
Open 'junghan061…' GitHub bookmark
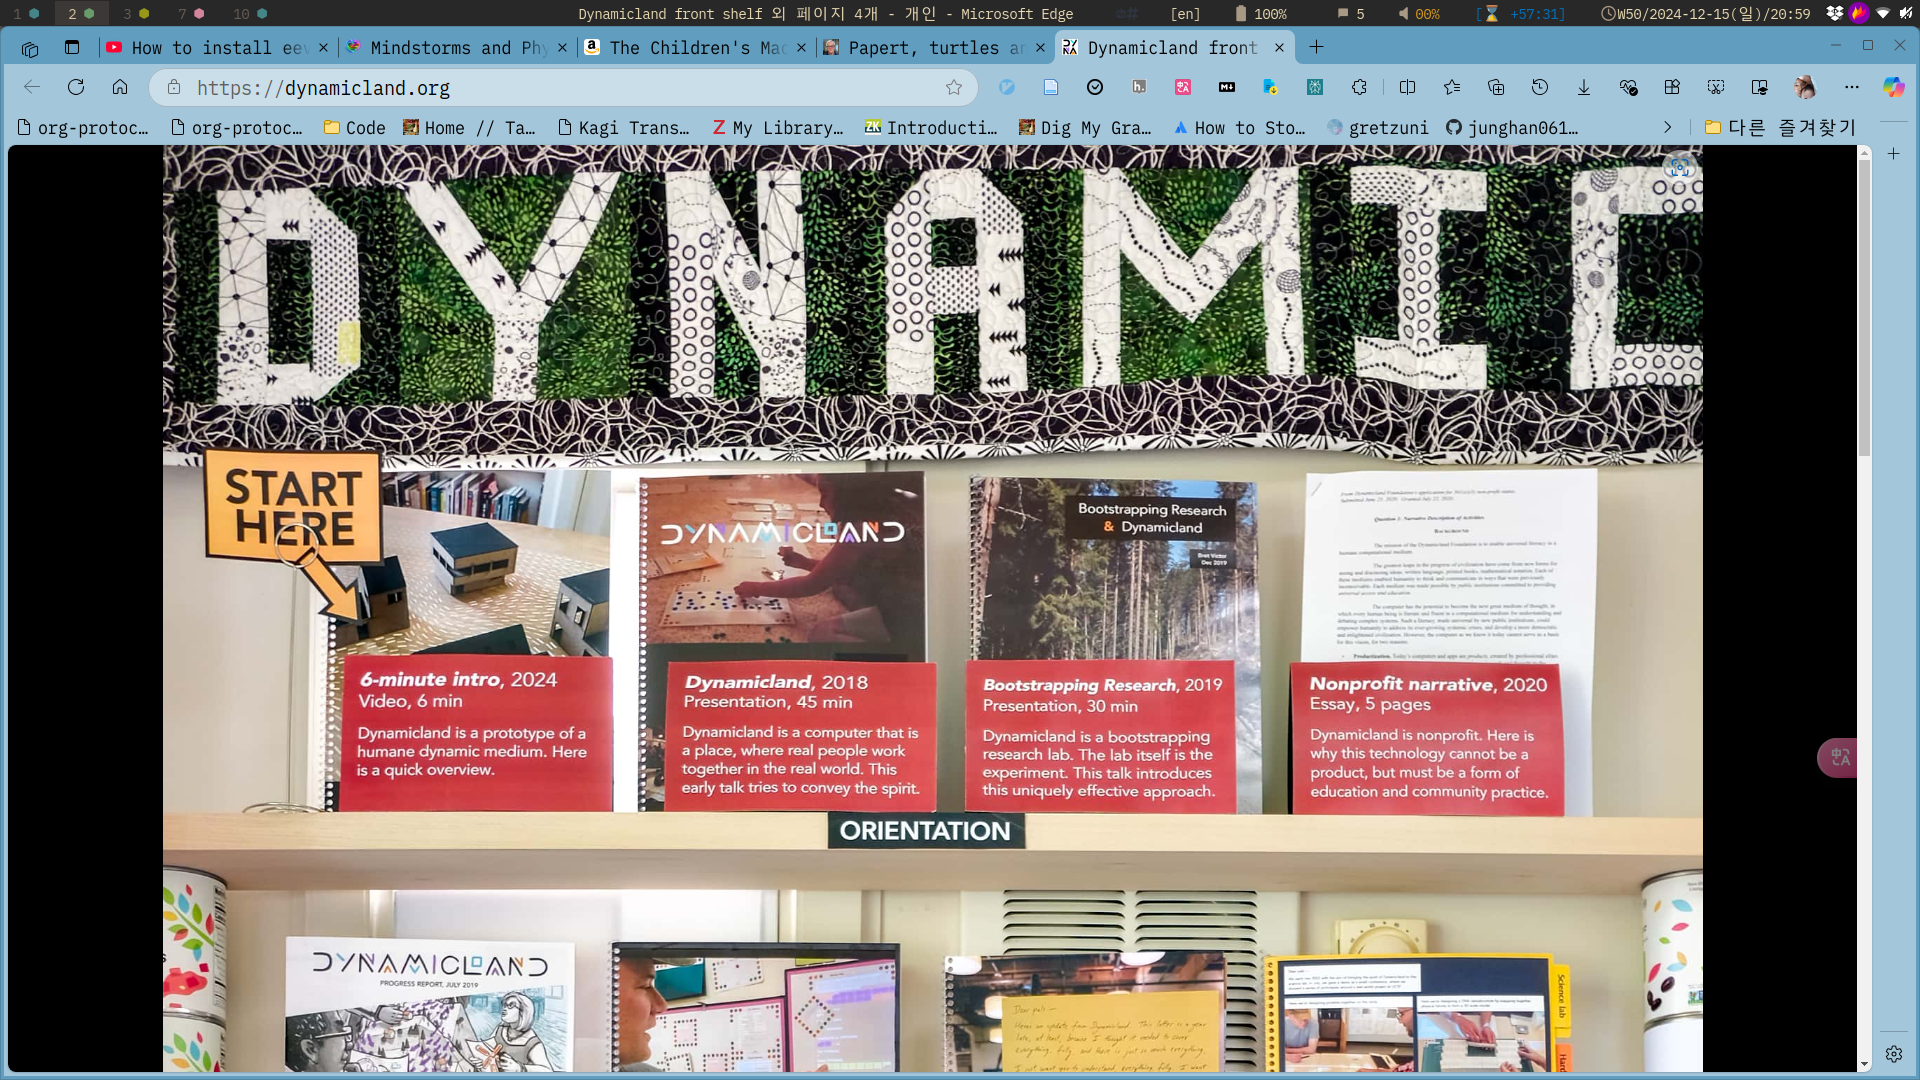click(1512, 127)
